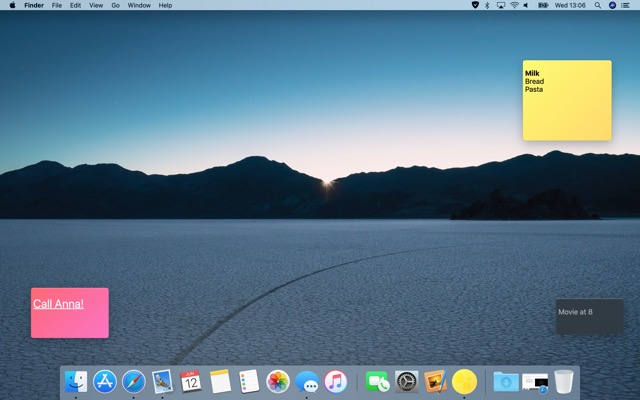Open the Trash in the Dock

(564, 382)
